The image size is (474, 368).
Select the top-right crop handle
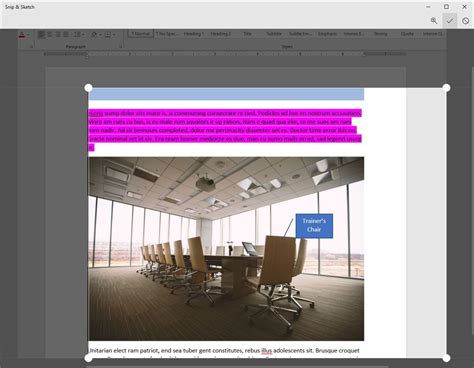pos(446,88)
